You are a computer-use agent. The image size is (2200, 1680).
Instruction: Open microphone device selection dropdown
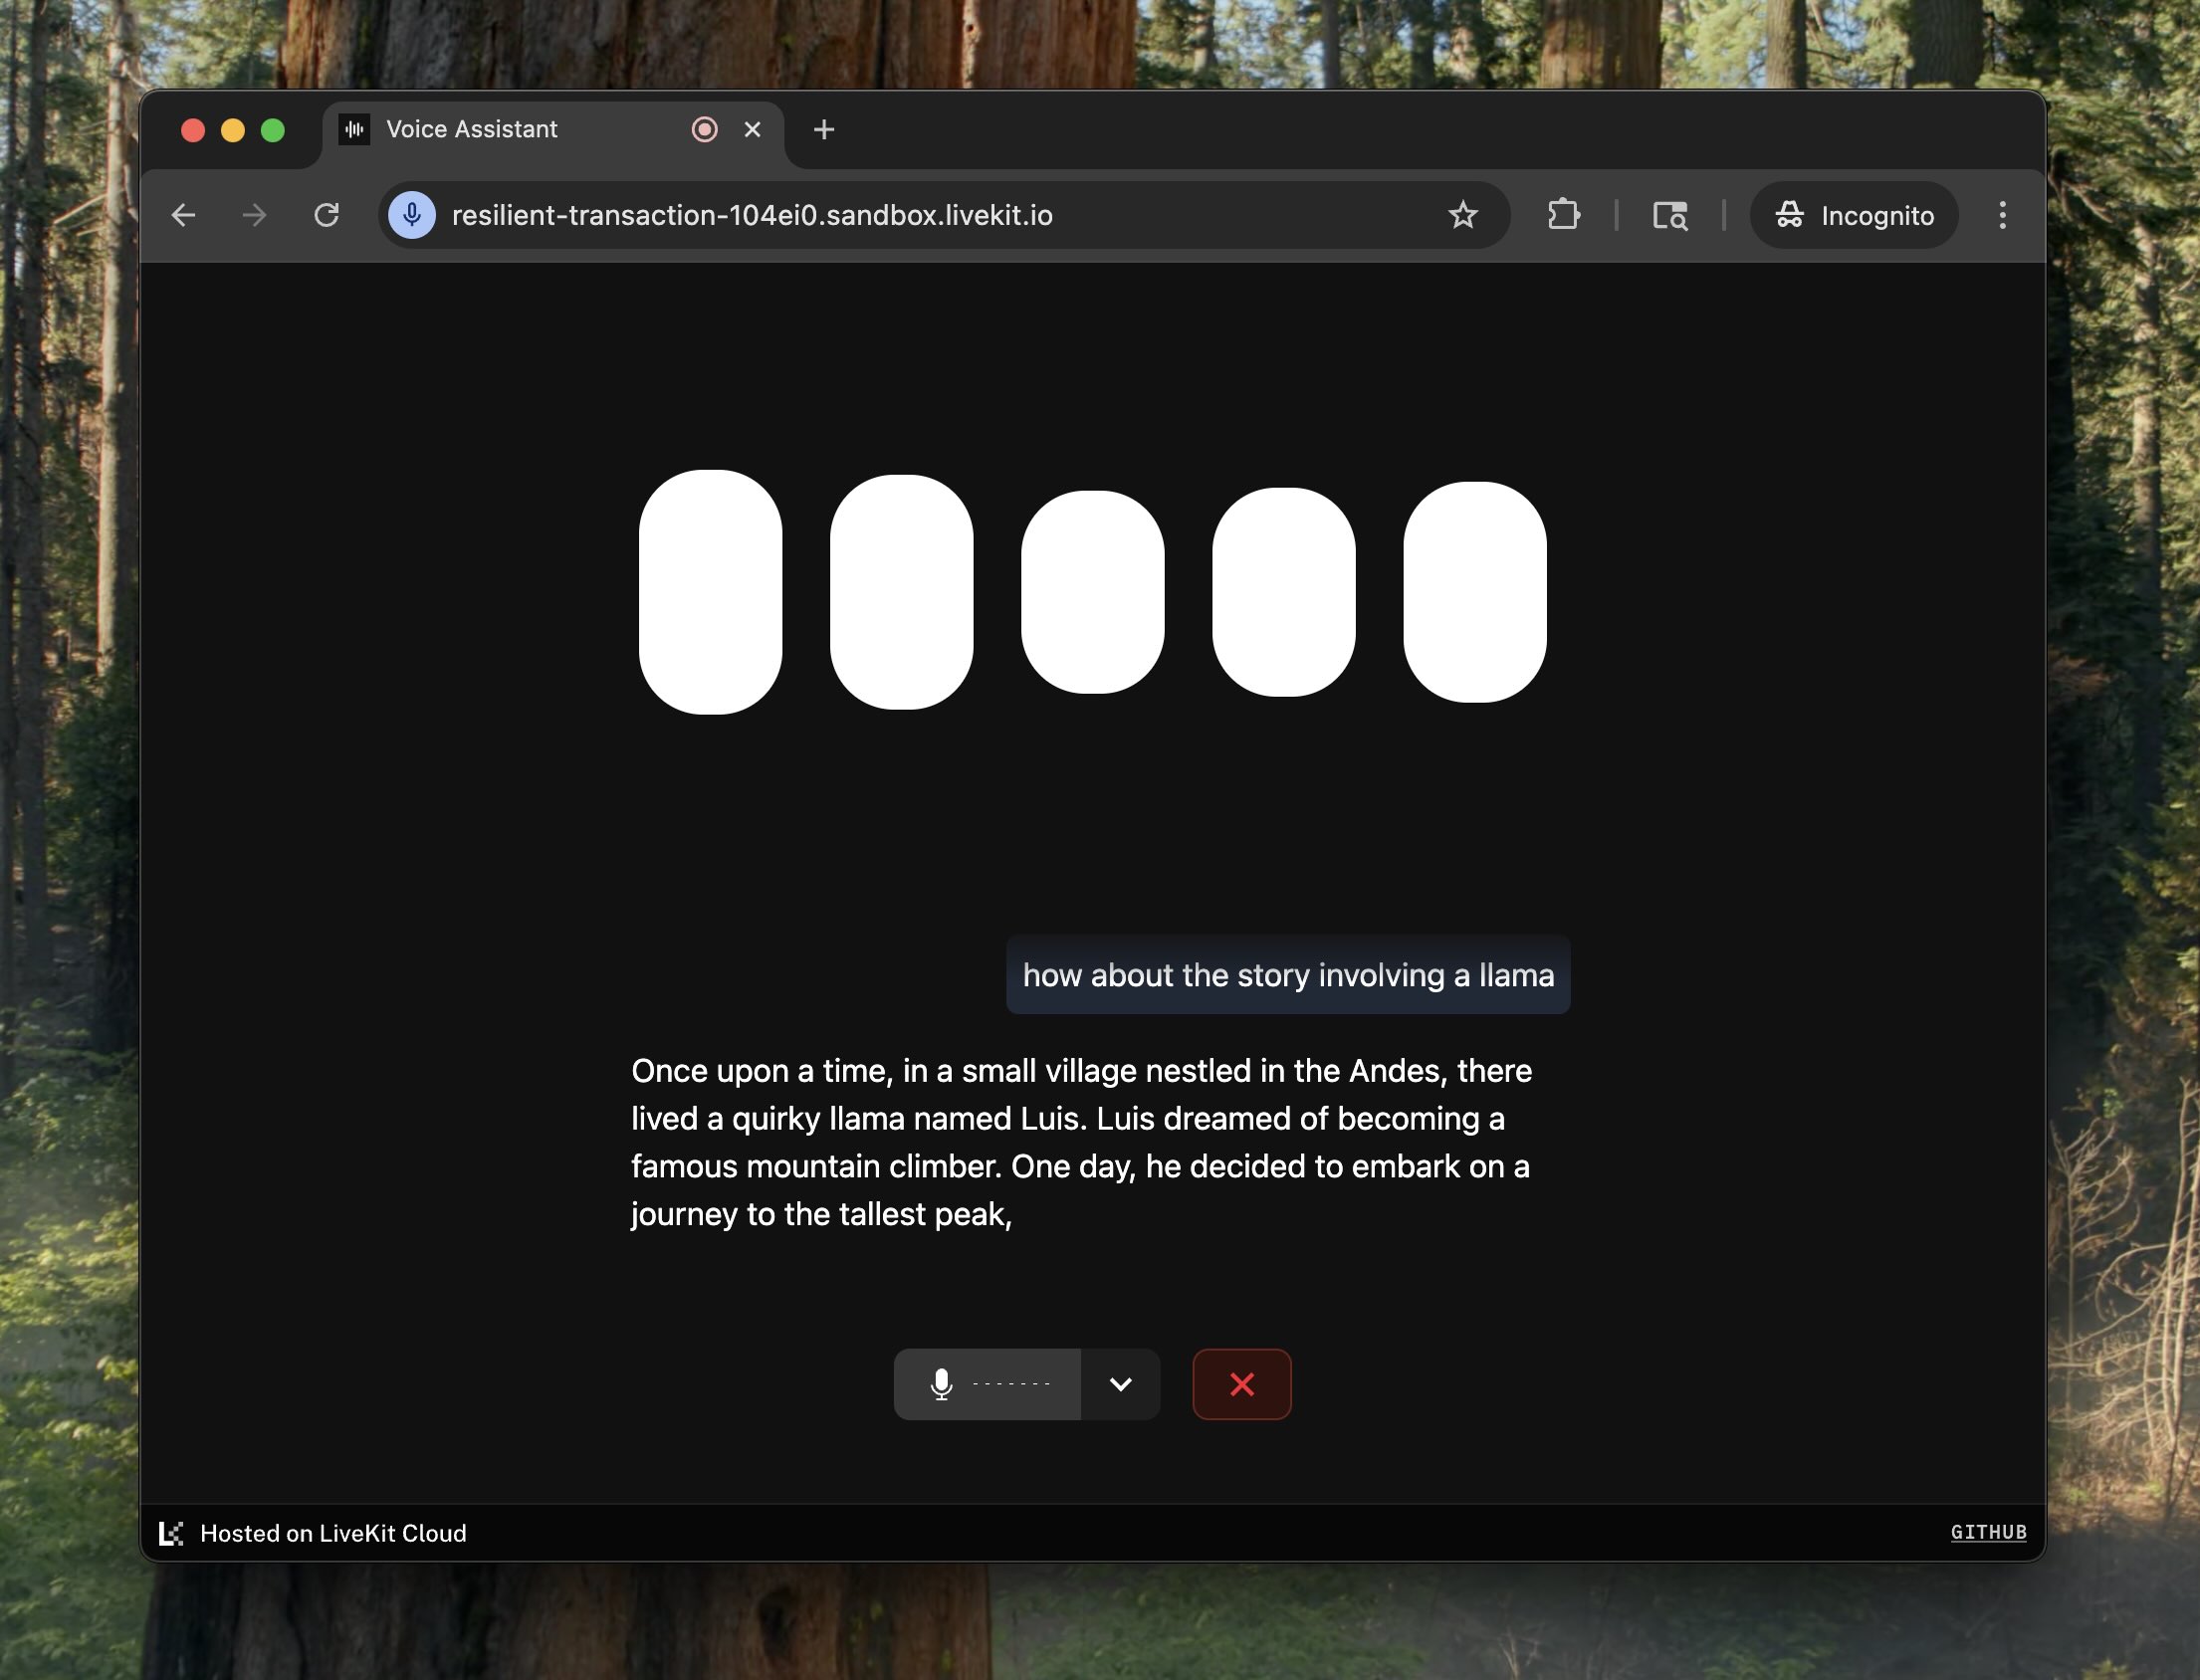[x=1120, y=1384]
